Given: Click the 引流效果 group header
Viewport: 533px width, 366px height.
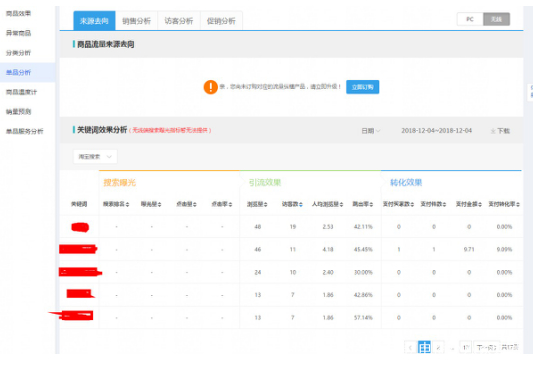Looking at the screenshot, I should 265,183.
